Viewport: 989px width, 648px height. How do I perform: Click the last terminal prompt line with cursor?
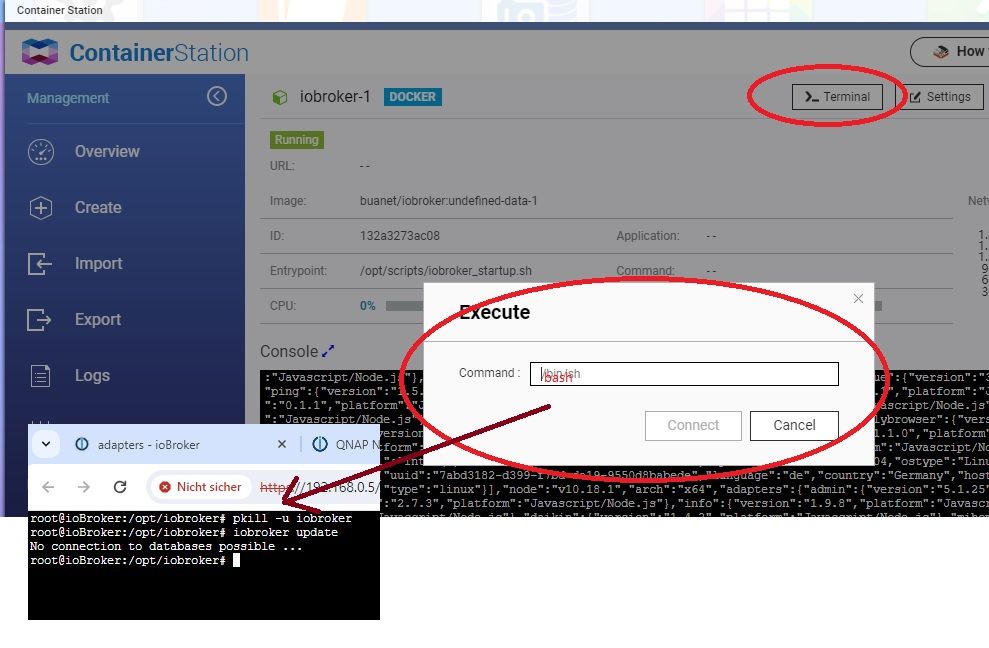[x=135, y=560]
